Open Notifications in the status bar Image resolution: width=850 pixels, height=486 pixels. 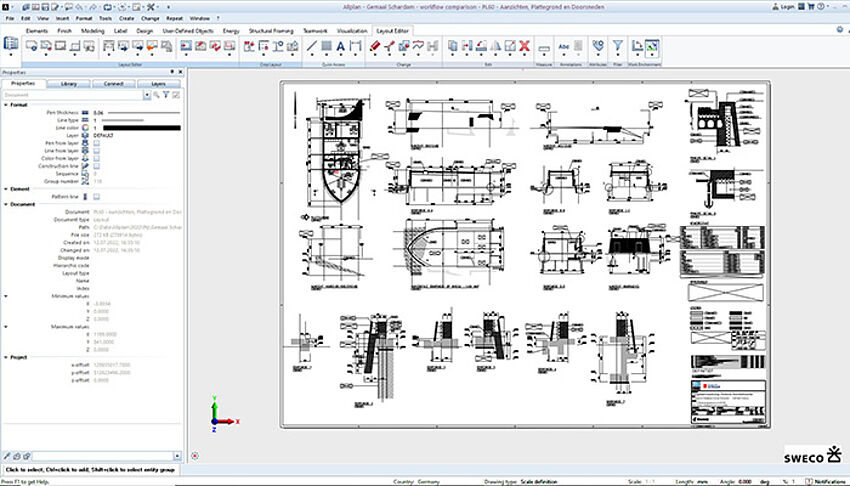click(x=820, y=480)
